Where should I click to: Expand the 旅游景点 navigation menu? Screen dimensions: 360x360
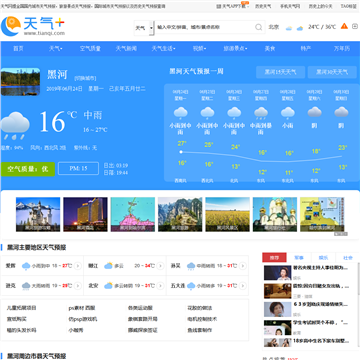pyautogui.click(x=235, y=48)
